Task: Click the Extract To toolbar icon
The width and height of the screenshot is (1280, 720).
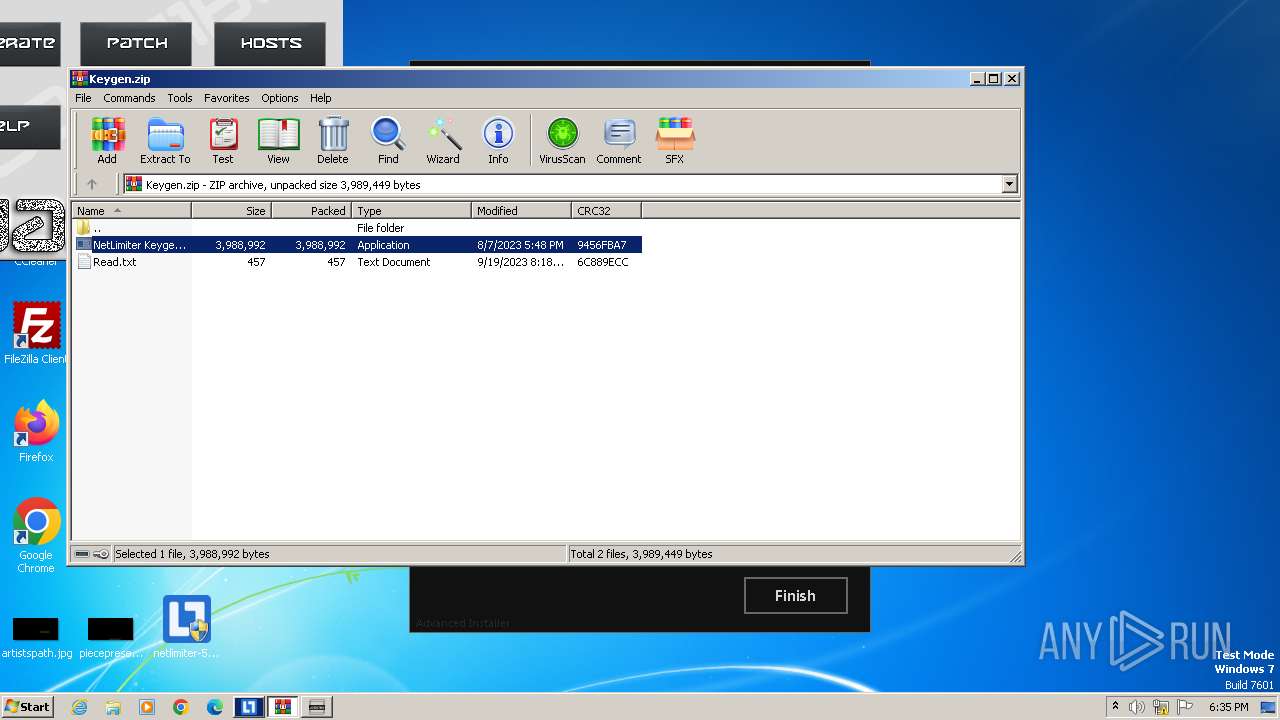Action: tap(165, 140)
